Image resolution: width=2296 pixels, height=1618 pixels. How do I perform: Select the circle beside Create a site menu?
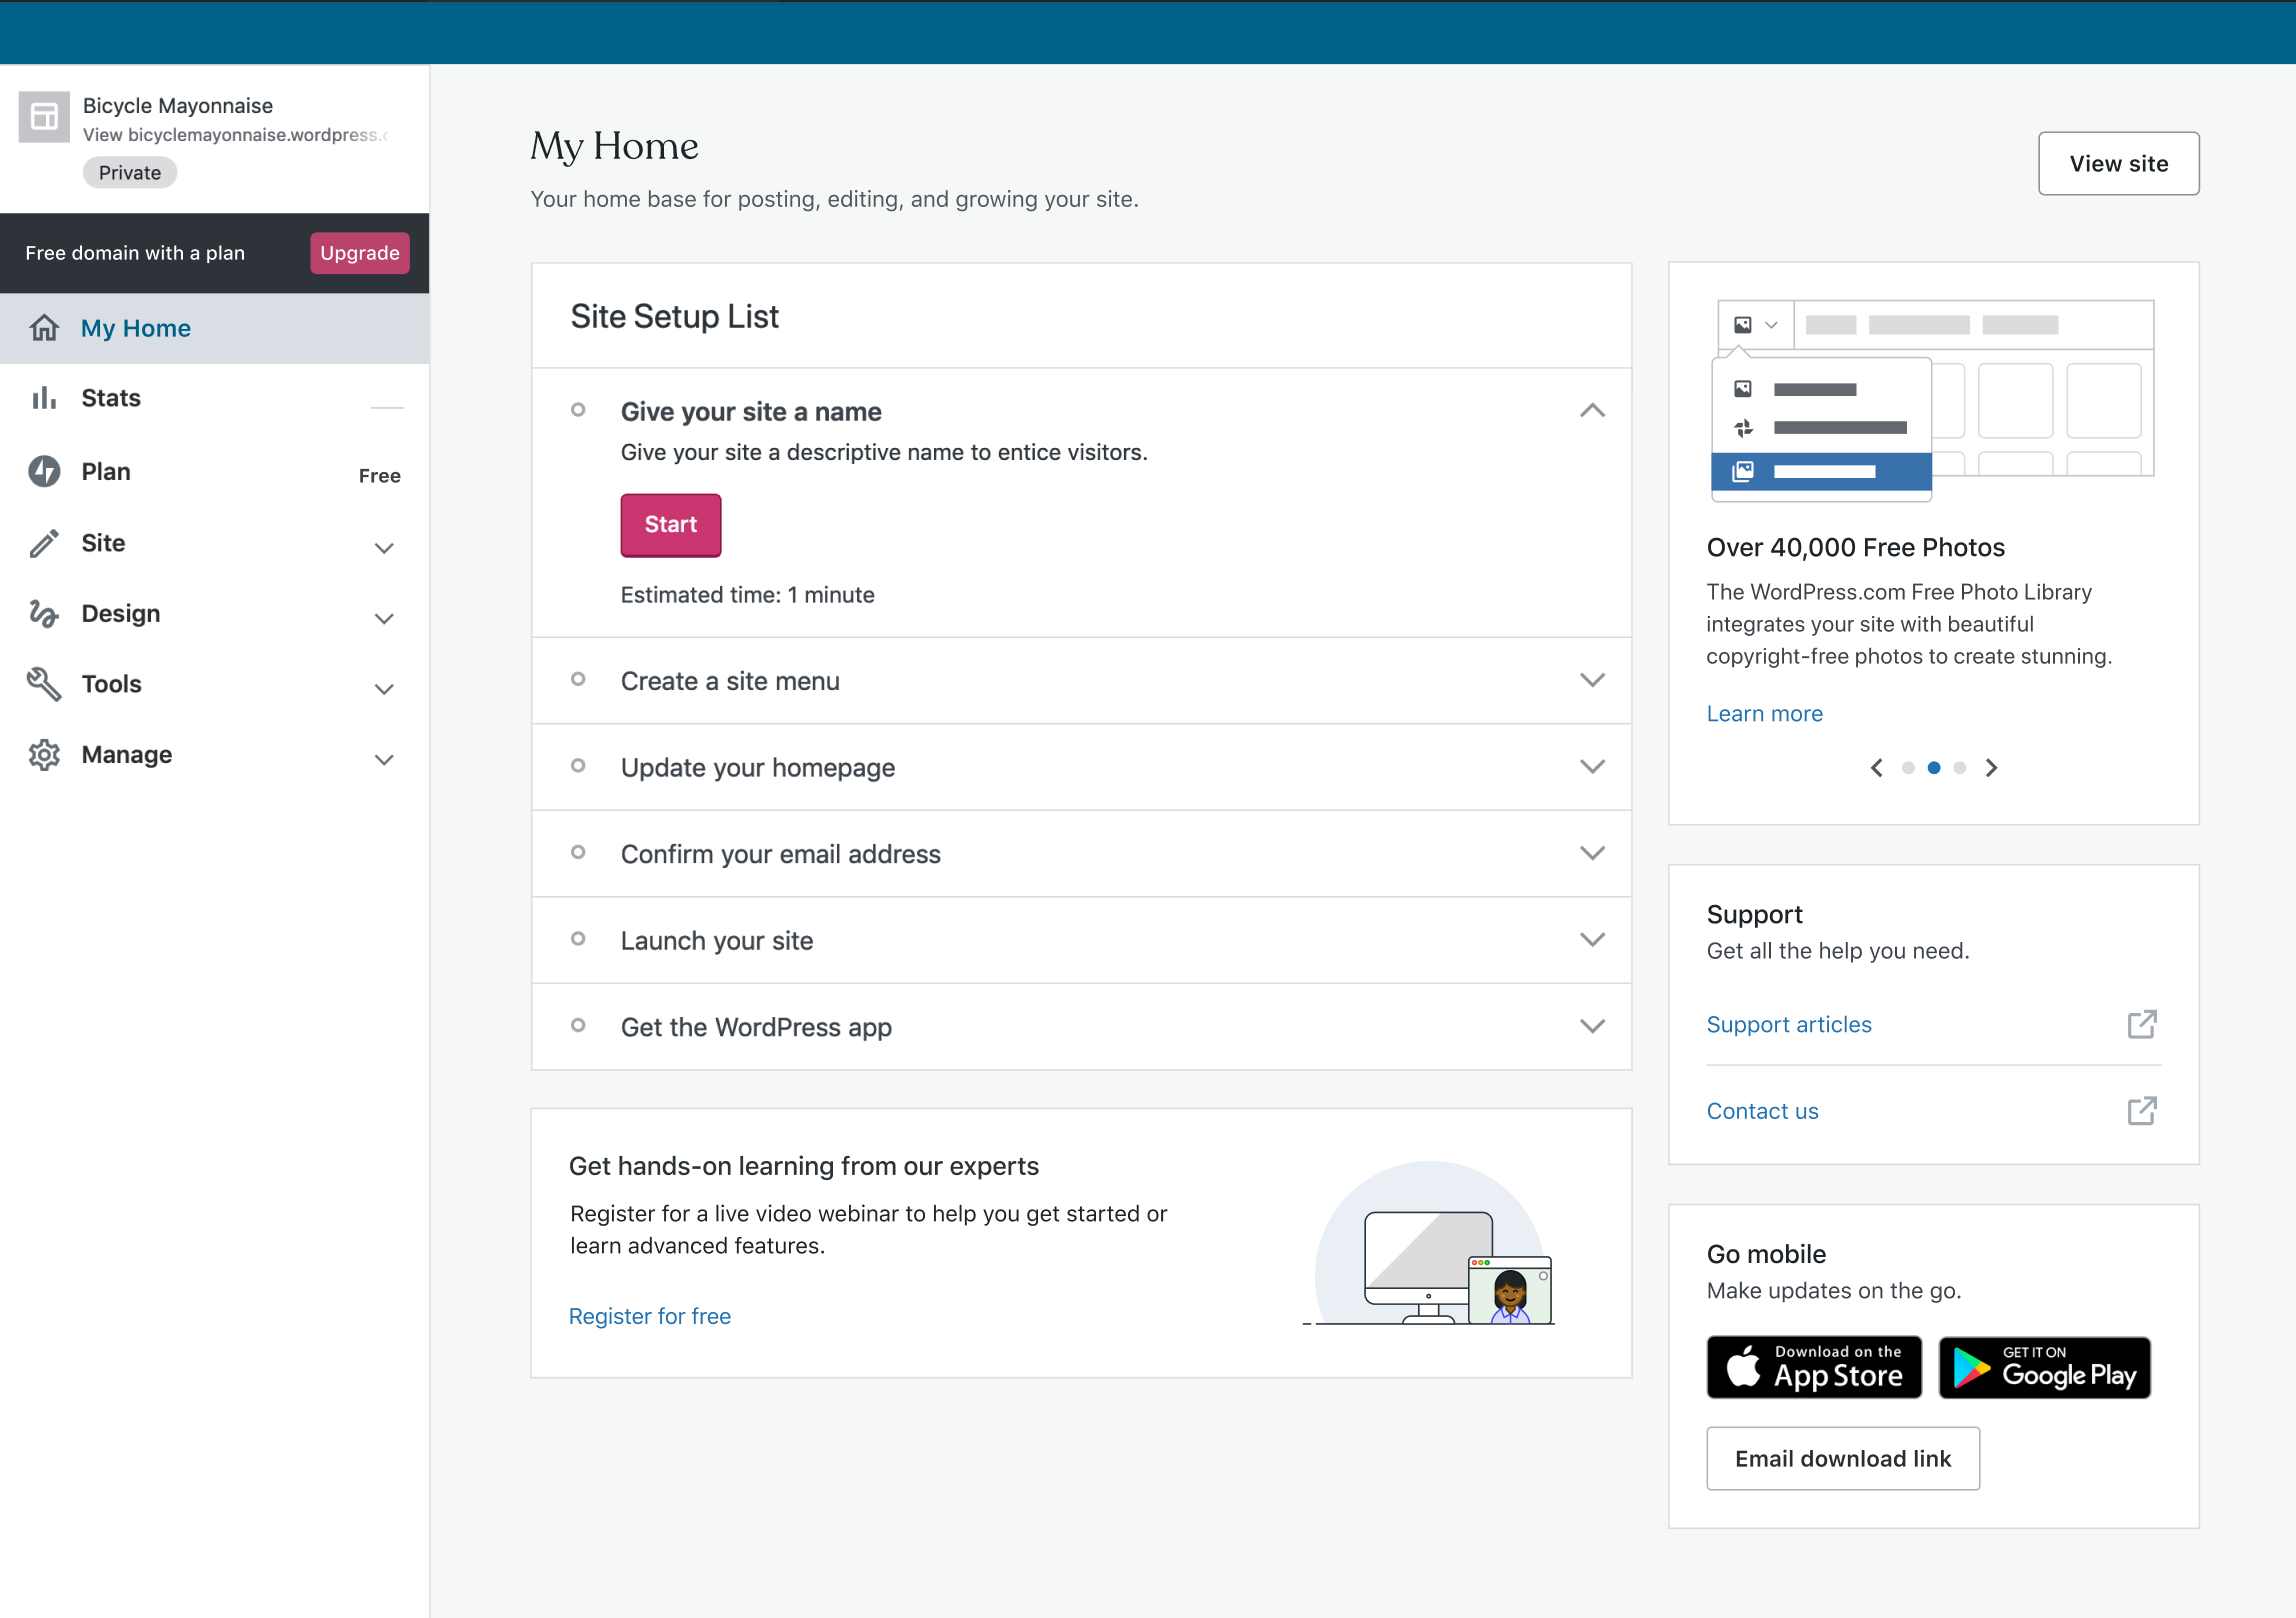click(x=578, y=680)
